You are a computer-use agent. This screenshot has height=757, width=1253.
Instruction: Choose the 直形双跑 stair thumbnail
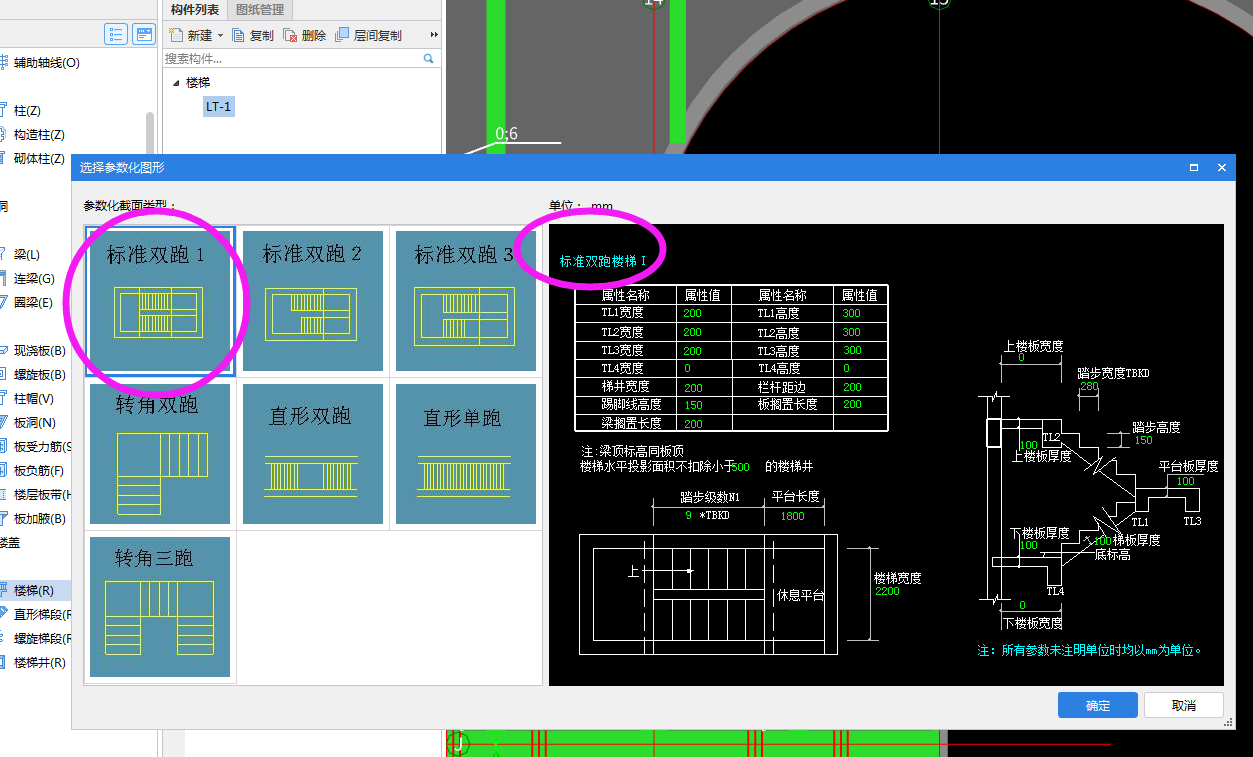coord(313,454)
